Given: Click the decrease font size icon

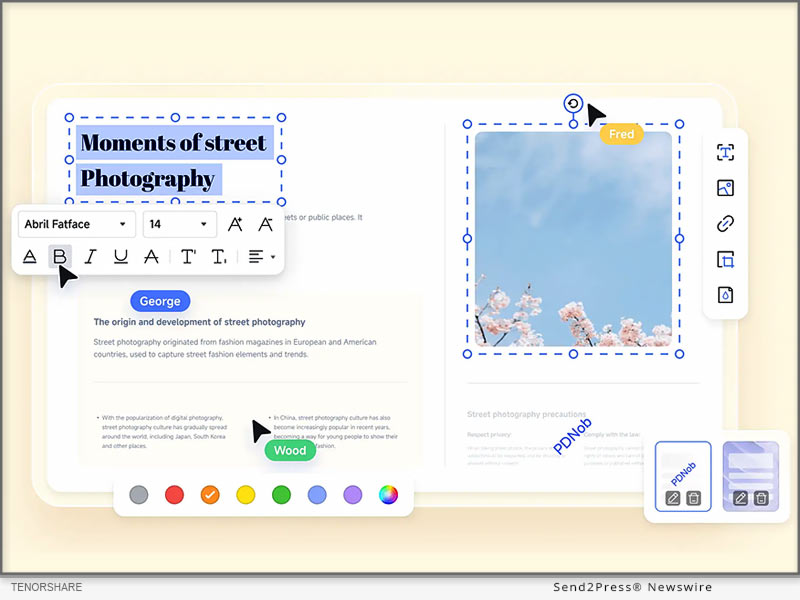Looking at the screenshot, I should [x=266, y=225].
